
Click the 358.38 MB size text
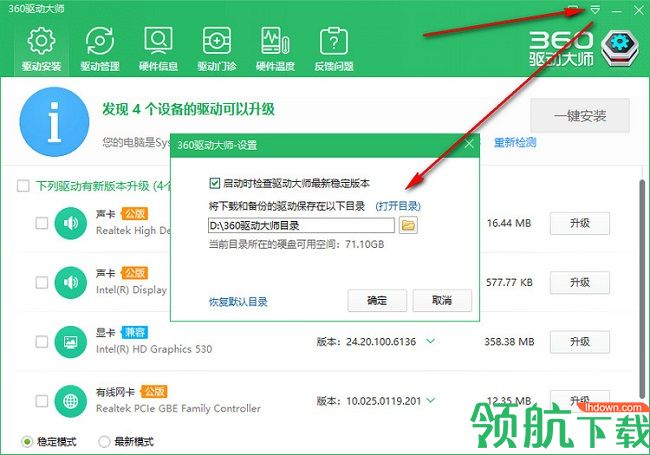[509, 342]
